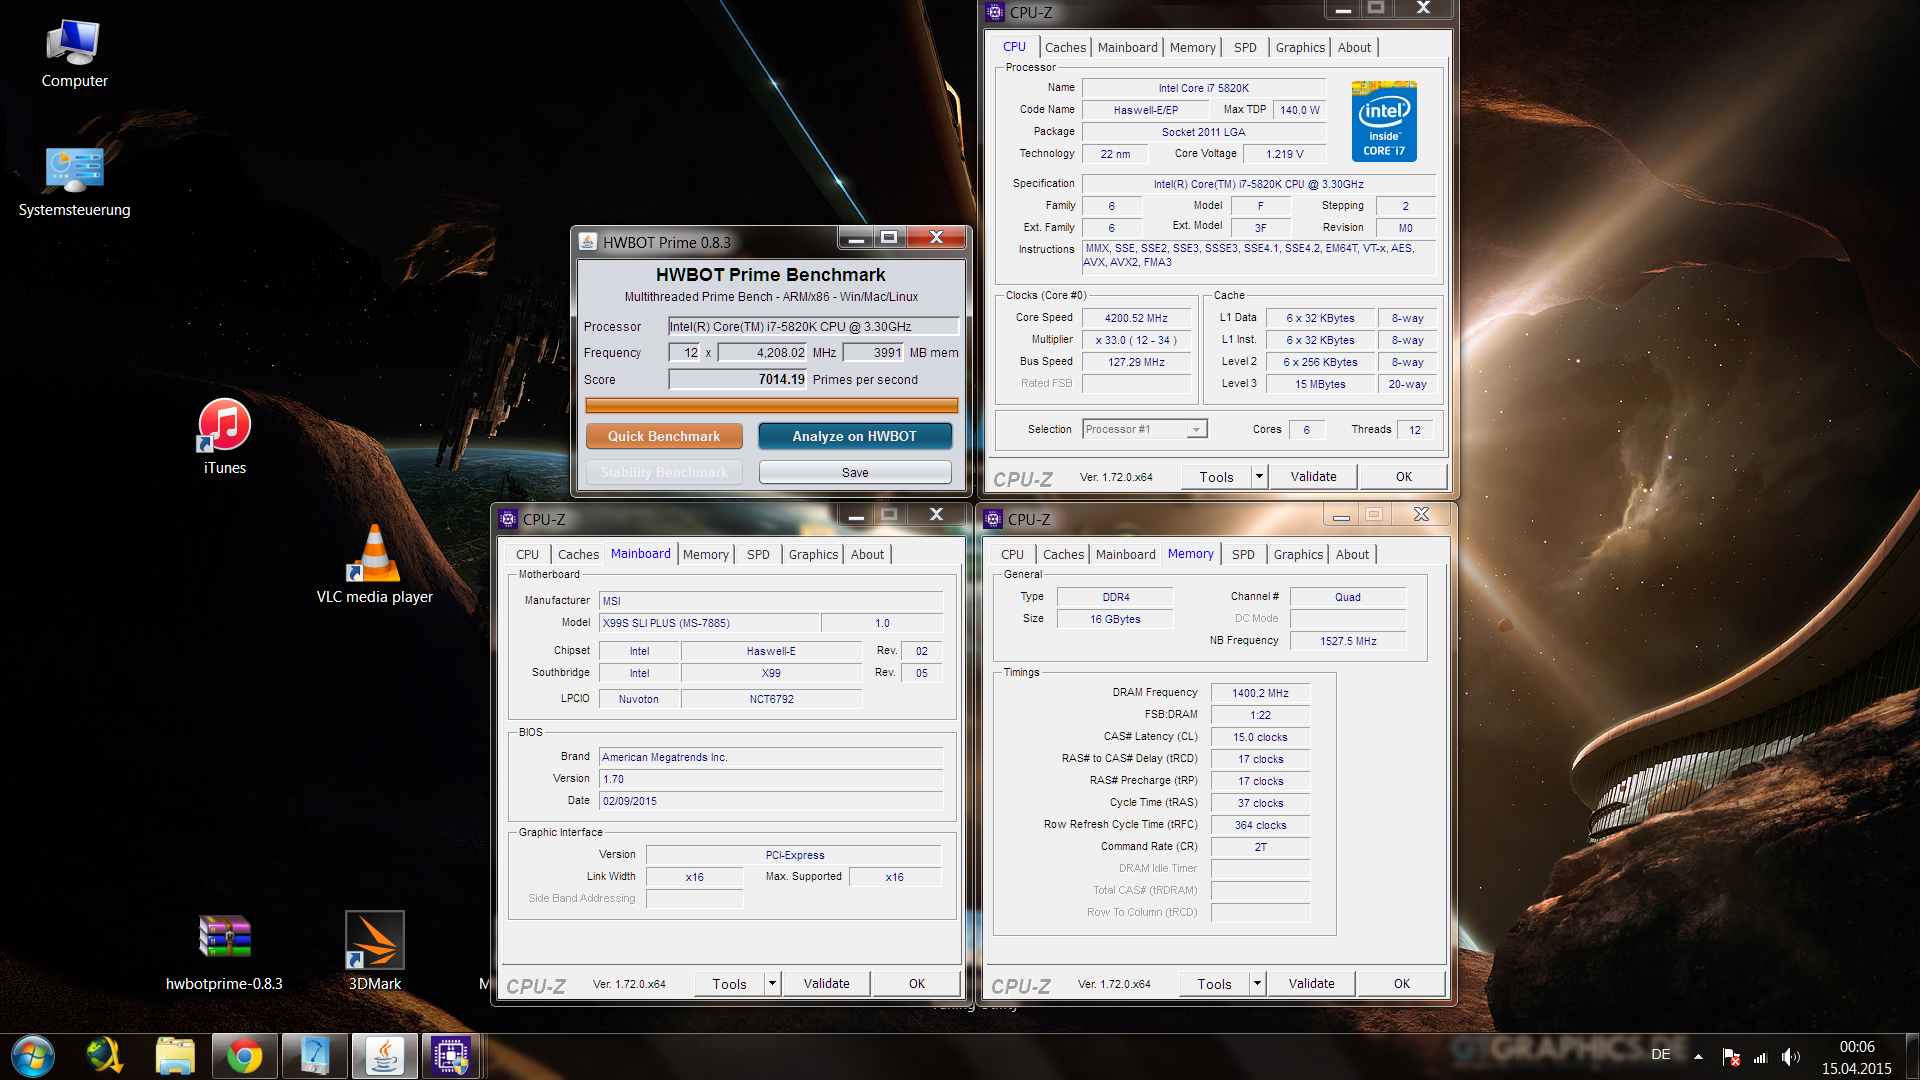Start the Quick Benchmark in HWBOT Prime
The width and height of the screenshot is (1920, 1080).
664,436
